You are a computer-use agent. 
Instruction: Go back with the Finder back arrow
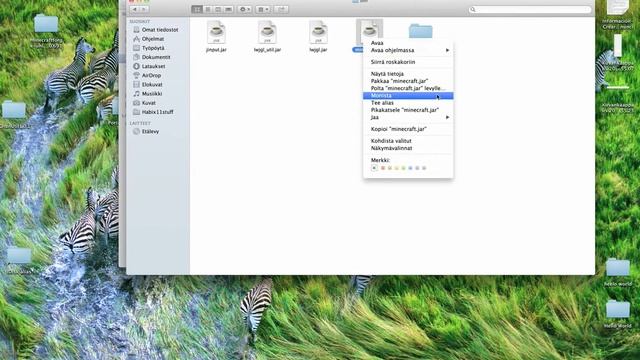click(135, 9)
